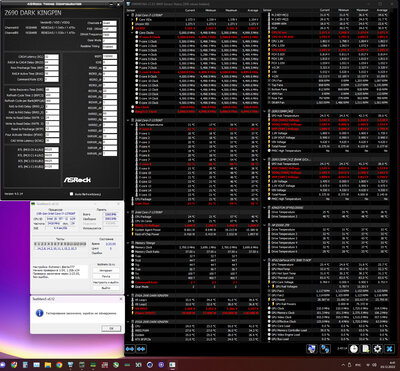Click the HWiNFO network monitors icon
Screen dimensions: 400x371
click(312, 349)
